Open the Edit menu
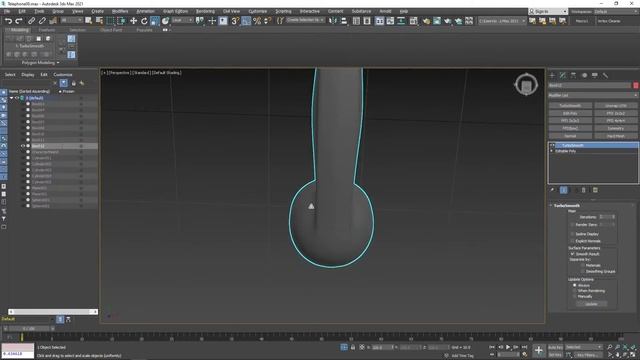 [x=22, y=11]
